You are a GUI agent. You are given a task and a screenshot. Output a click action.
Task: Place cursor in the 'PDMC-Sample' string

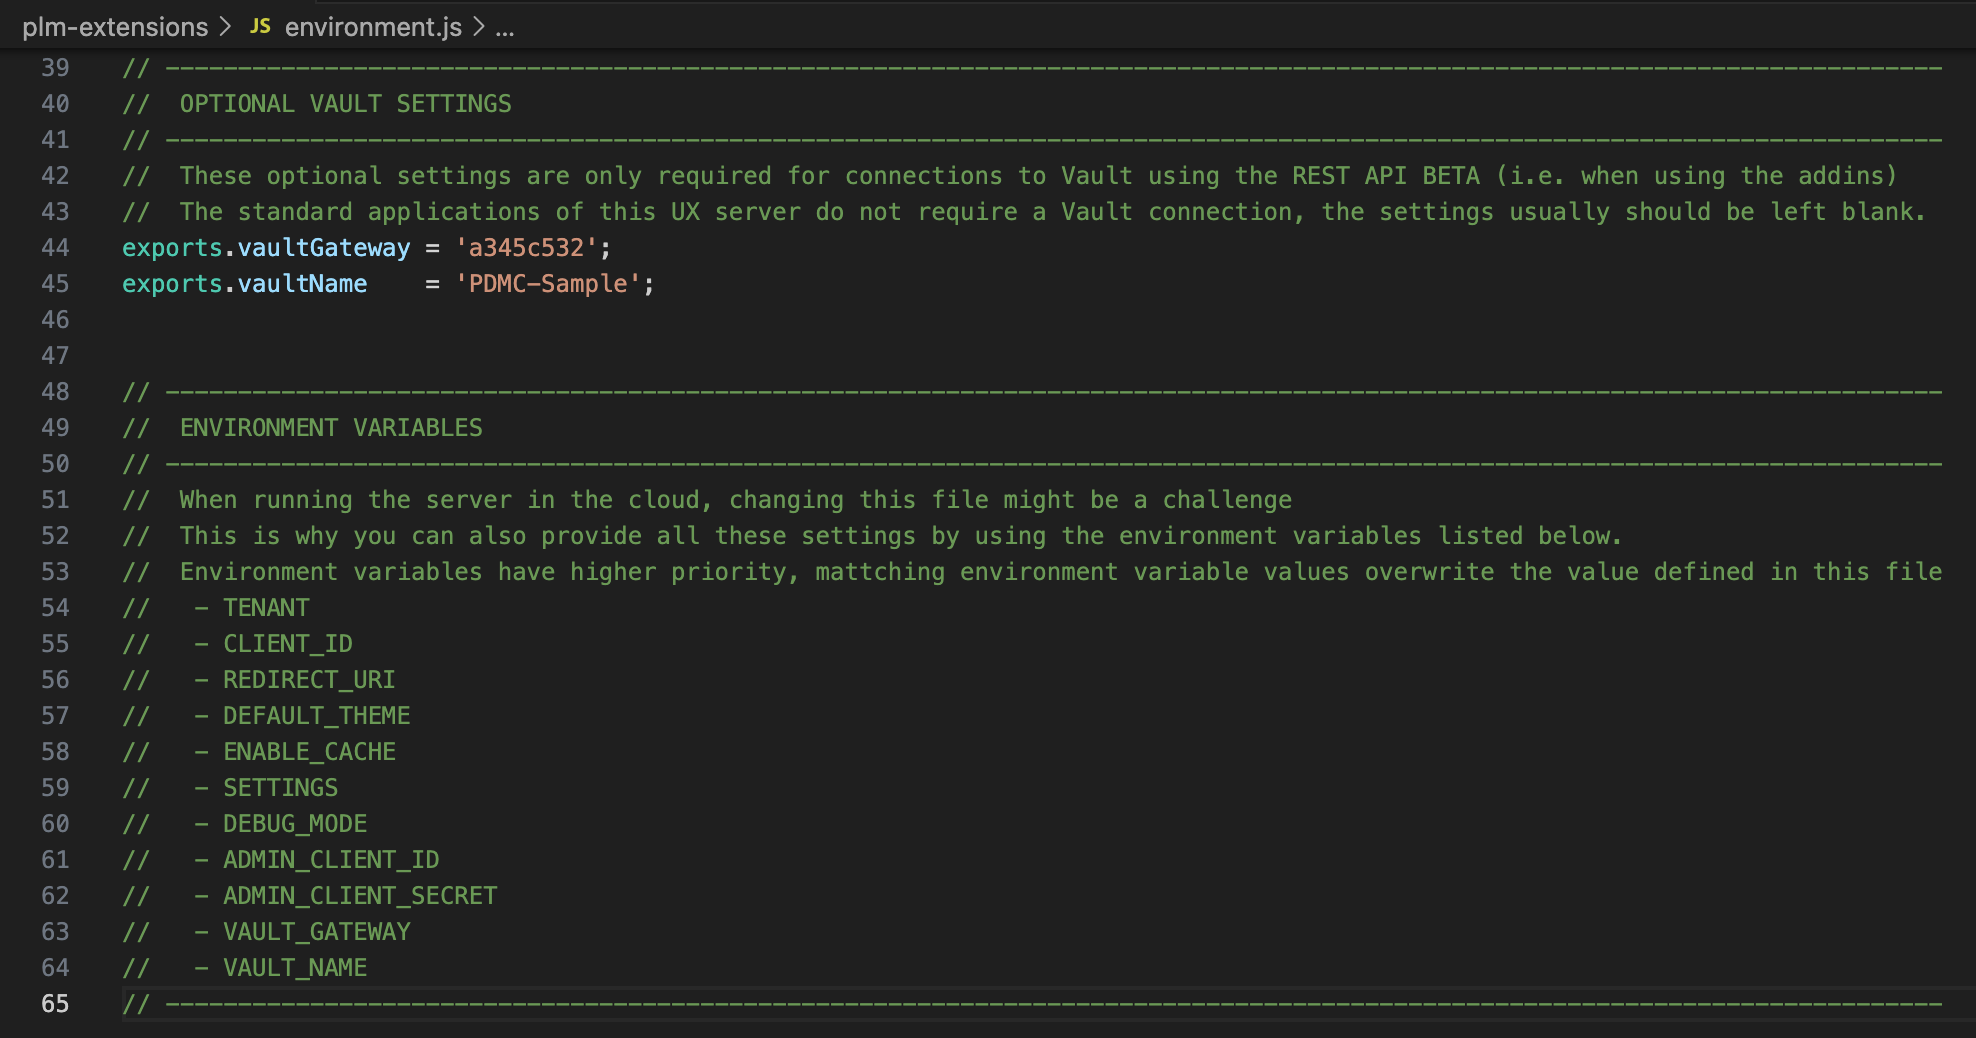point(548,284)
